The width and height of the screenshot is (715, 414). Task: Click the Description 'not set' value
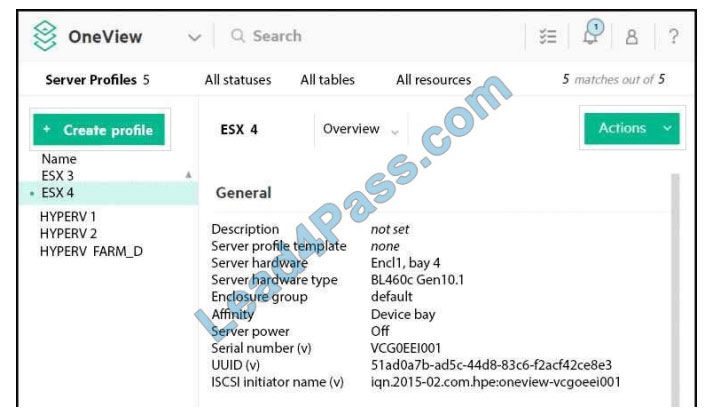[x=390, y=229]
